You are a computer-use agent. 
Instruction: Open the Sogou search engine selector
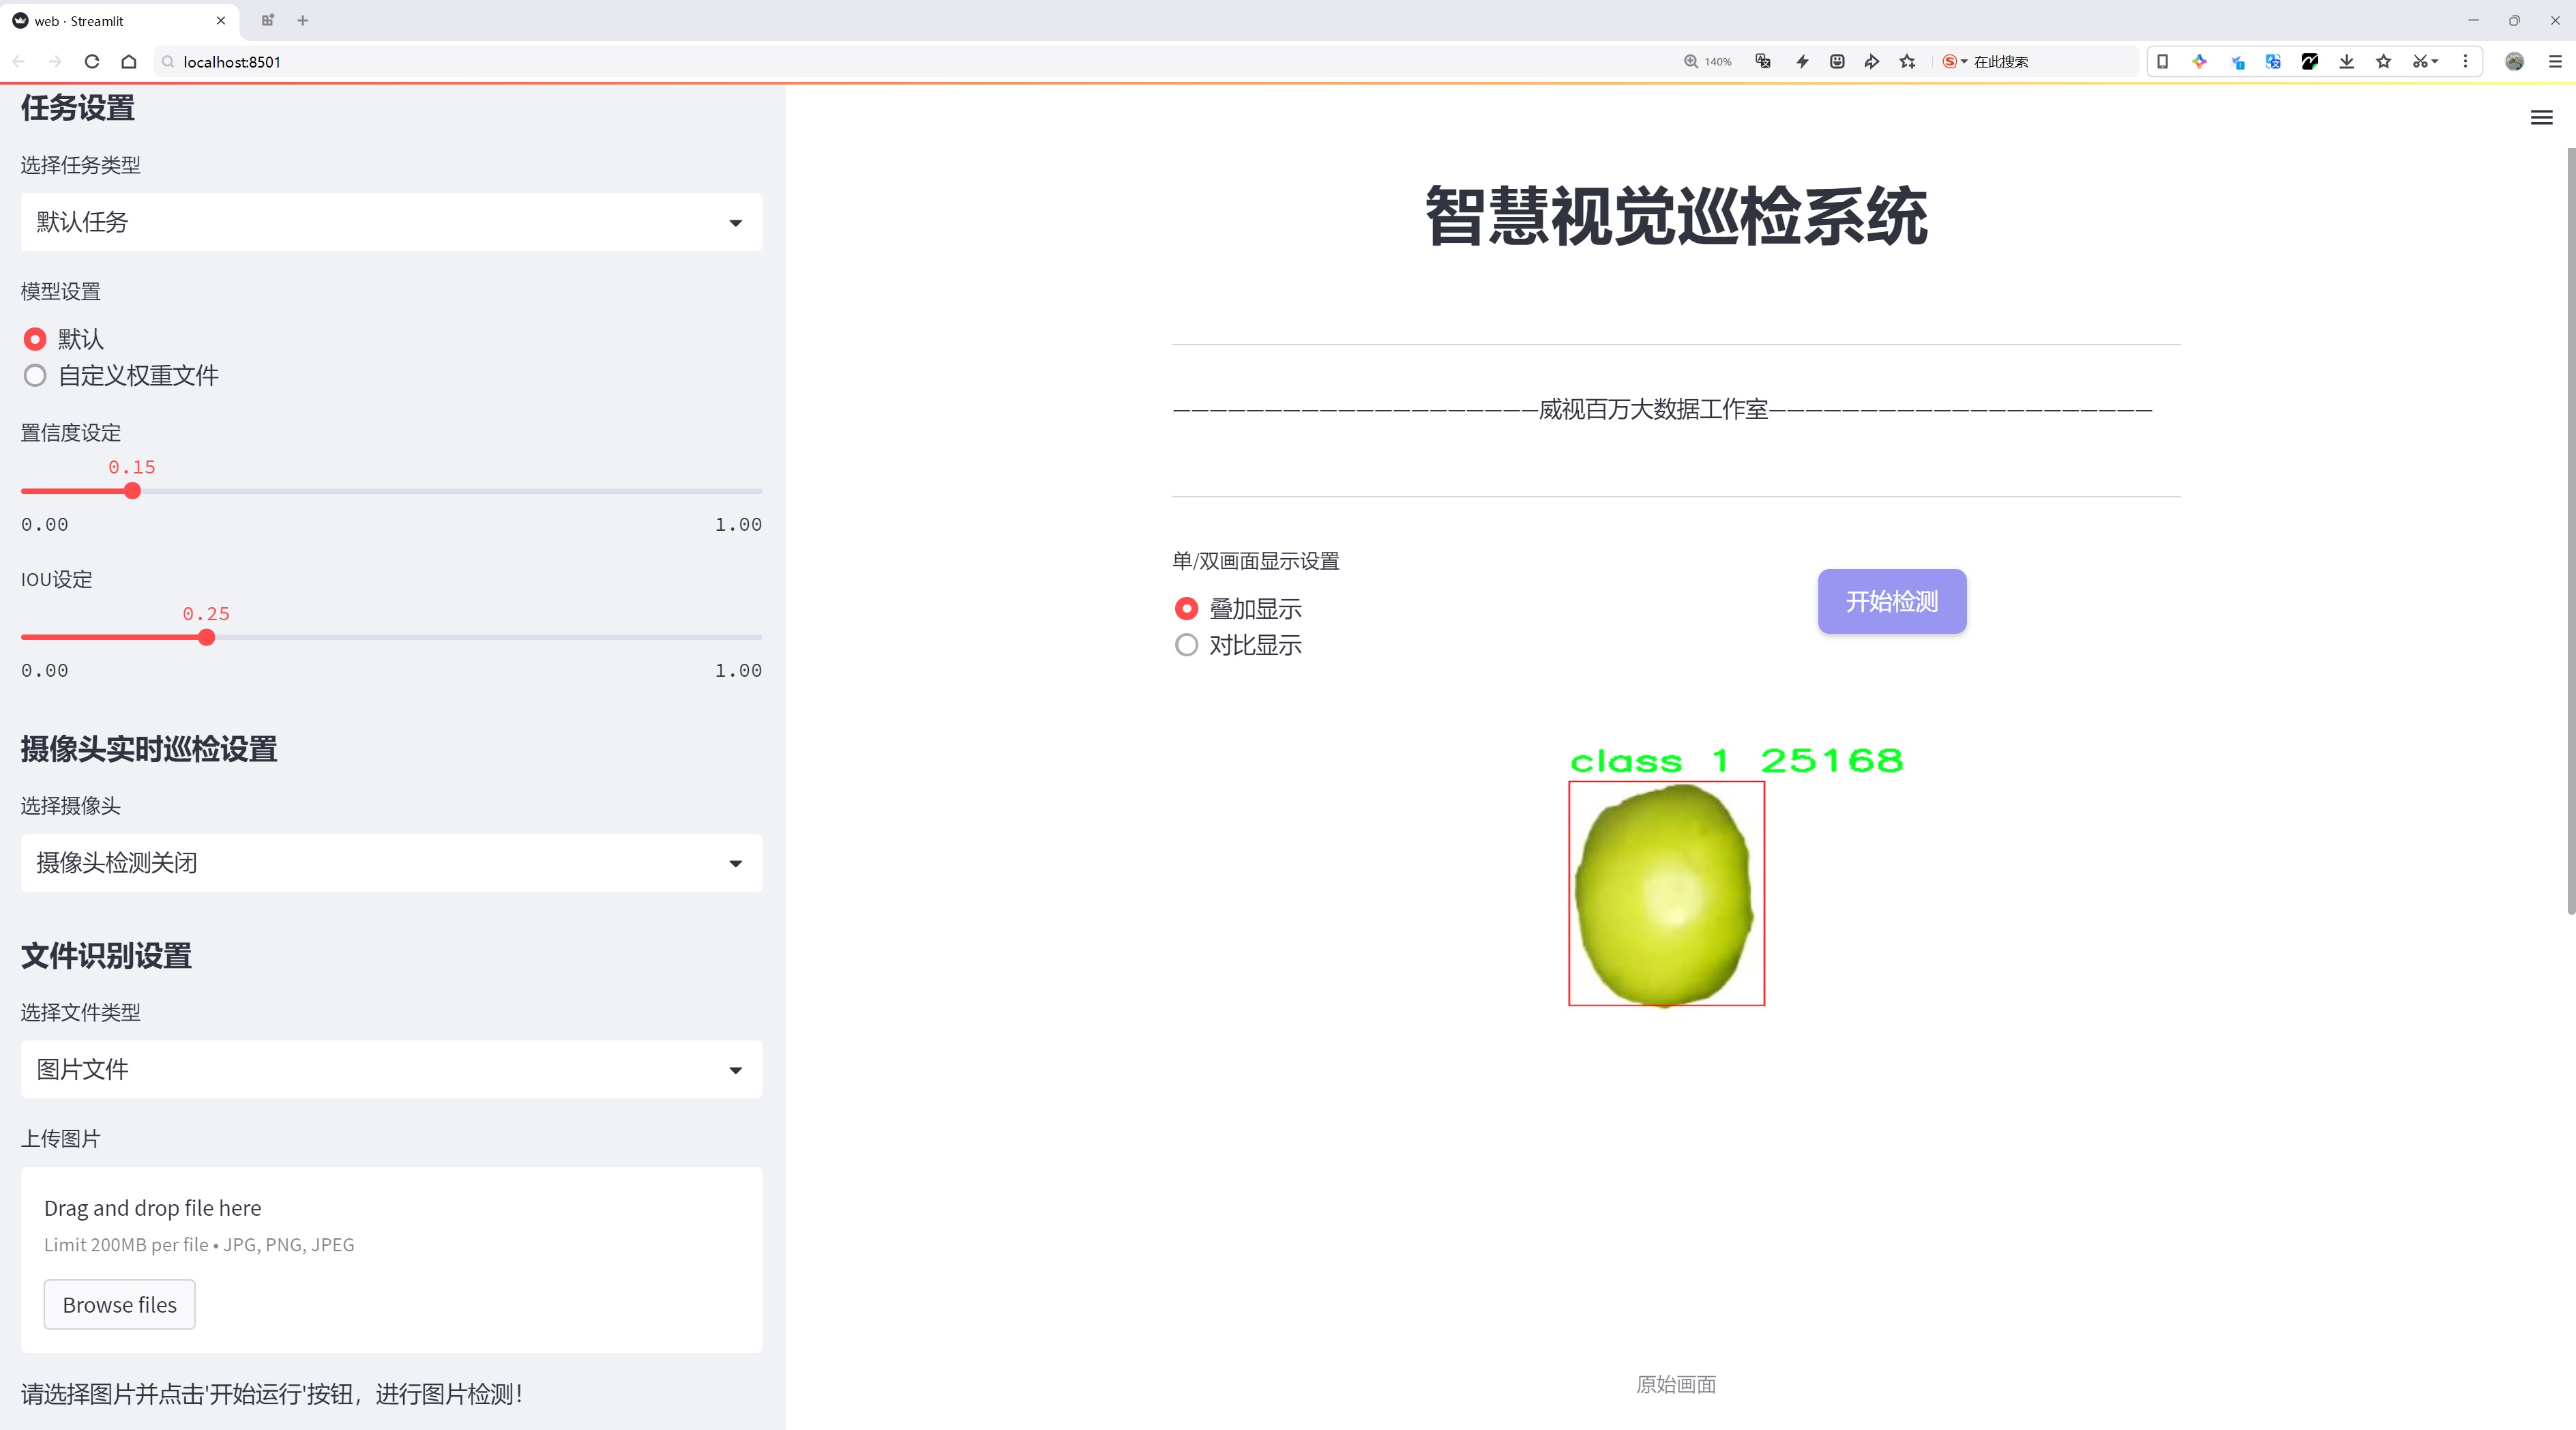1954,61
